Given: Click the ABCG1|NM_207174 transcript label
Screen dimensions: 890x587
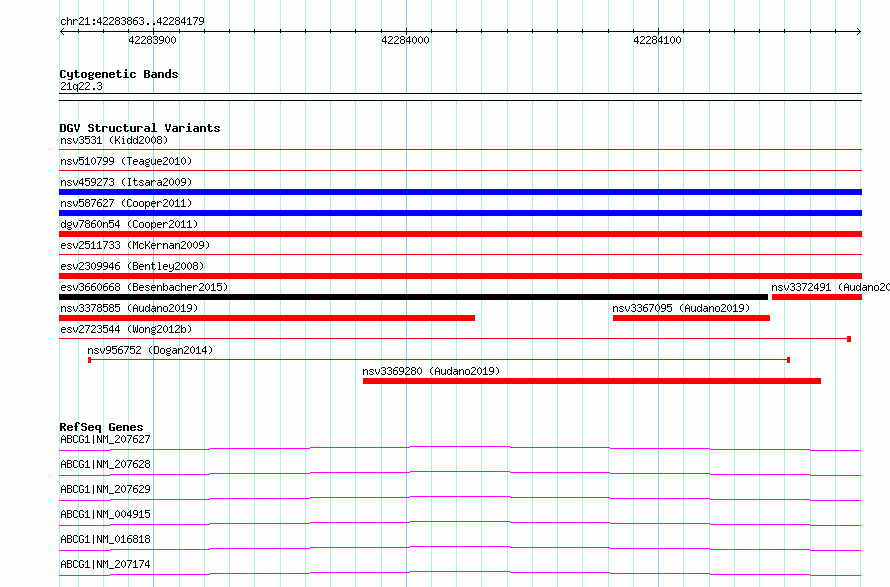Looking at the screenshot, I should 106,564.
